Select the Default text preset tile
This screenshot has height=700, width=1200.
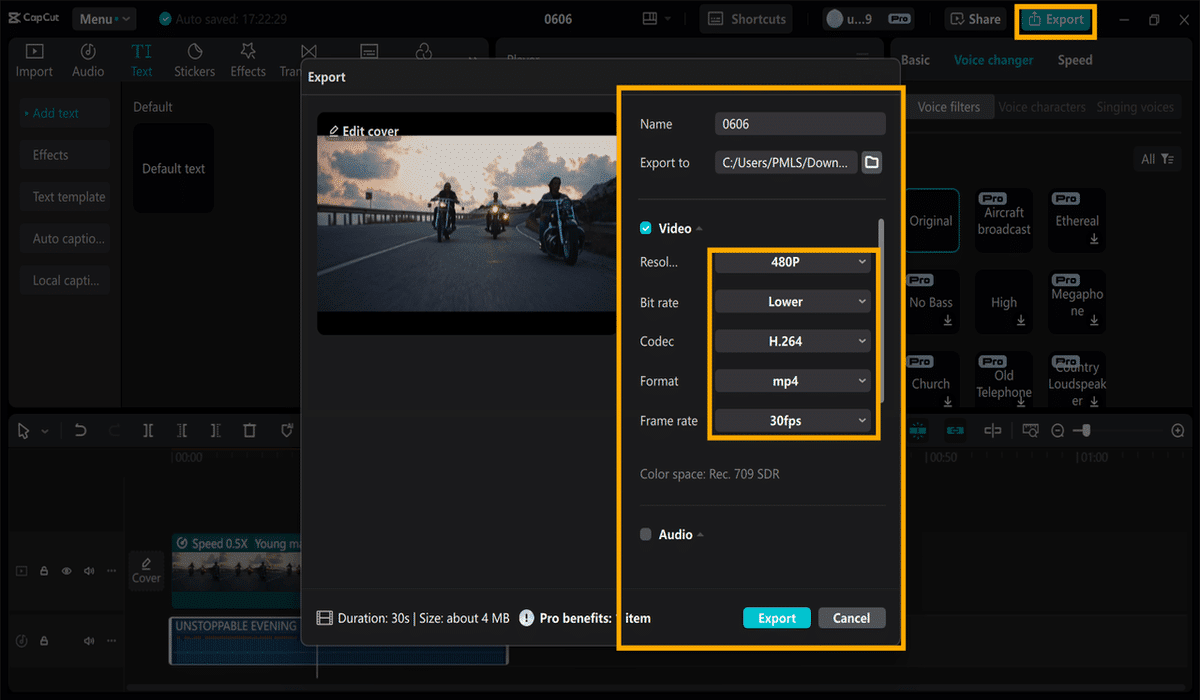point(173,168)
